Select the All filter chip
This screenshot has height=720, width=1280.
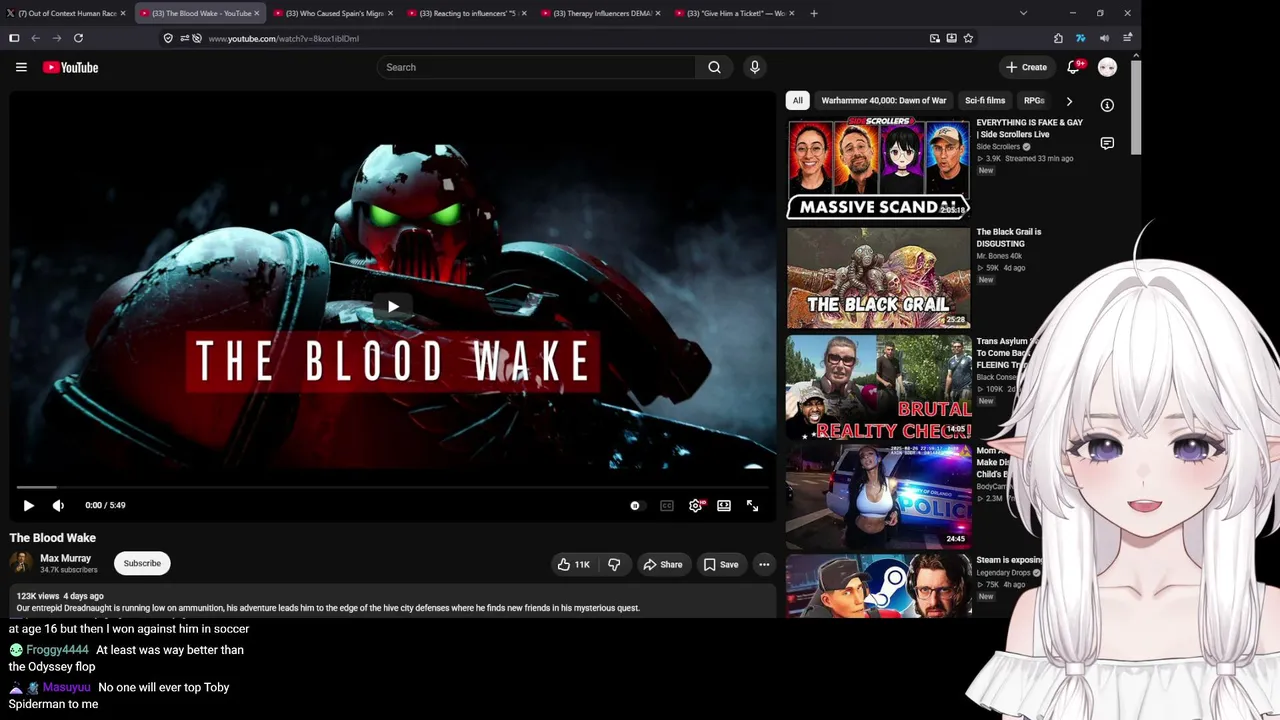coord(797,100)
